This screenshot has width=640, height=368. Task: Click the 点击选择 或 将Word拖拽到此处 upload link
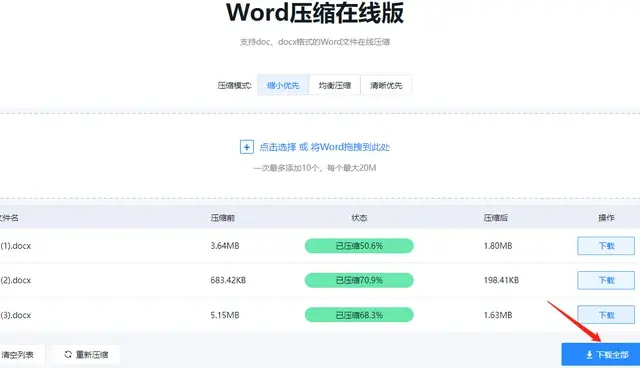(324, 147)
